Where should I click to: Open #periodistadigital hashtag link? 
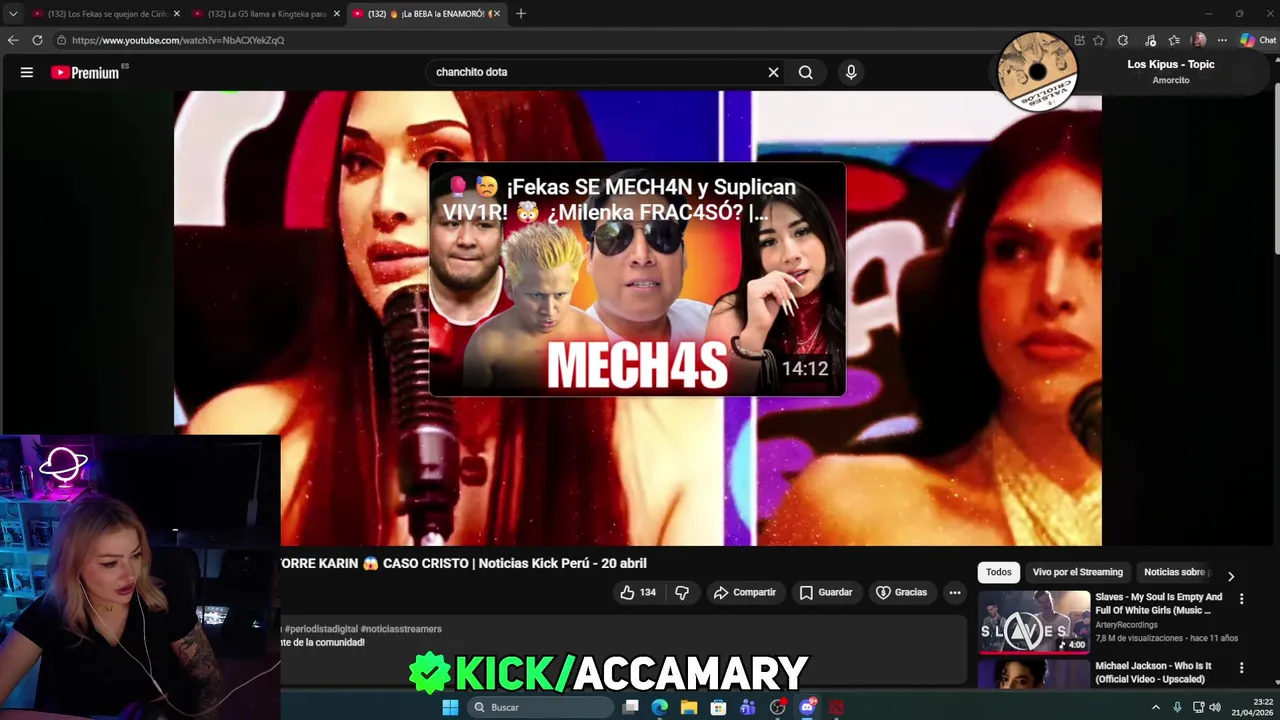(x=321, y=629)
